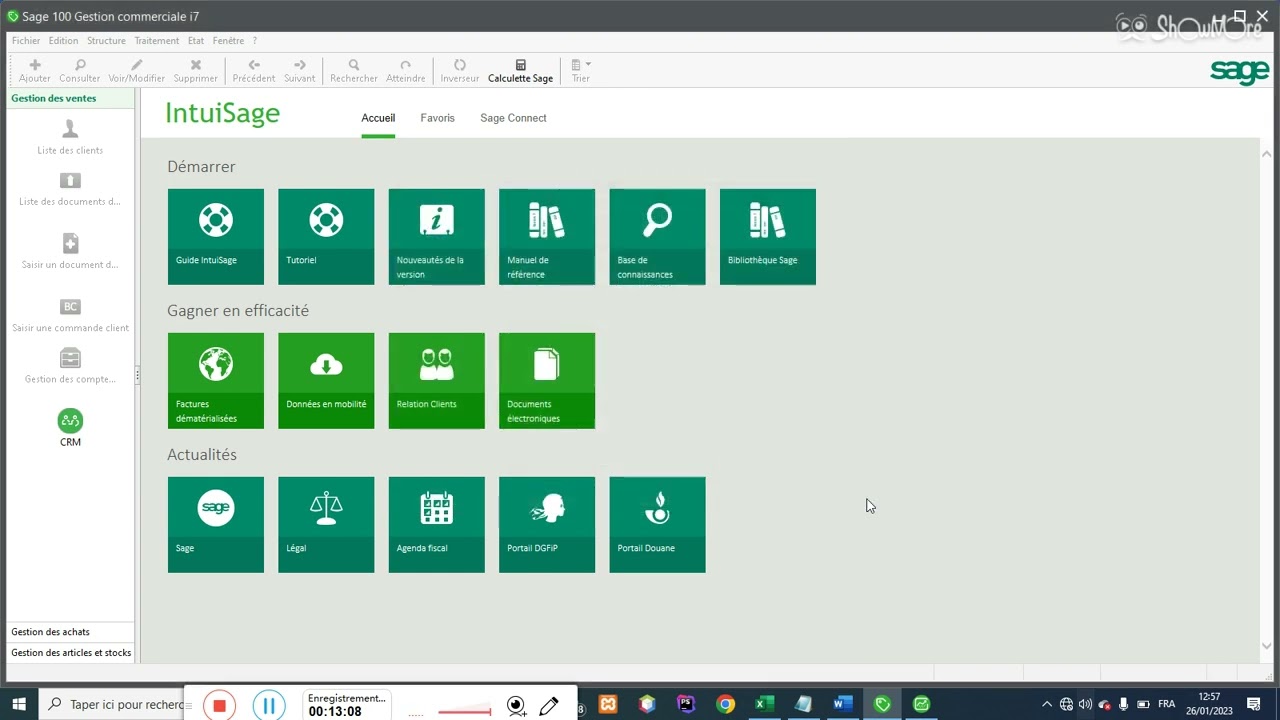The image size is (1280, 720).
Task: Open XAMPP from the taskbar
Action: (x=608, y=704)
